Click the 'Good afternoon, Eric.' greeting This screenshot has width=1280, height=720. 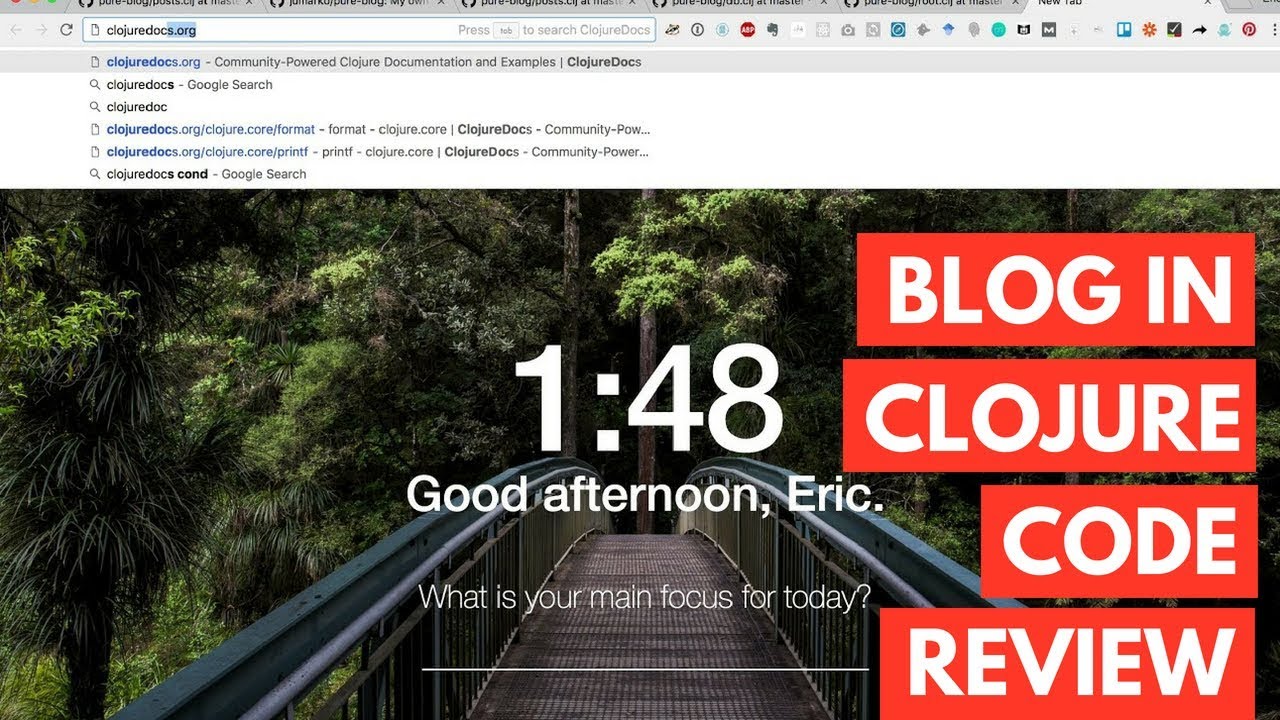pyautogui.click(x=645, y=494)
